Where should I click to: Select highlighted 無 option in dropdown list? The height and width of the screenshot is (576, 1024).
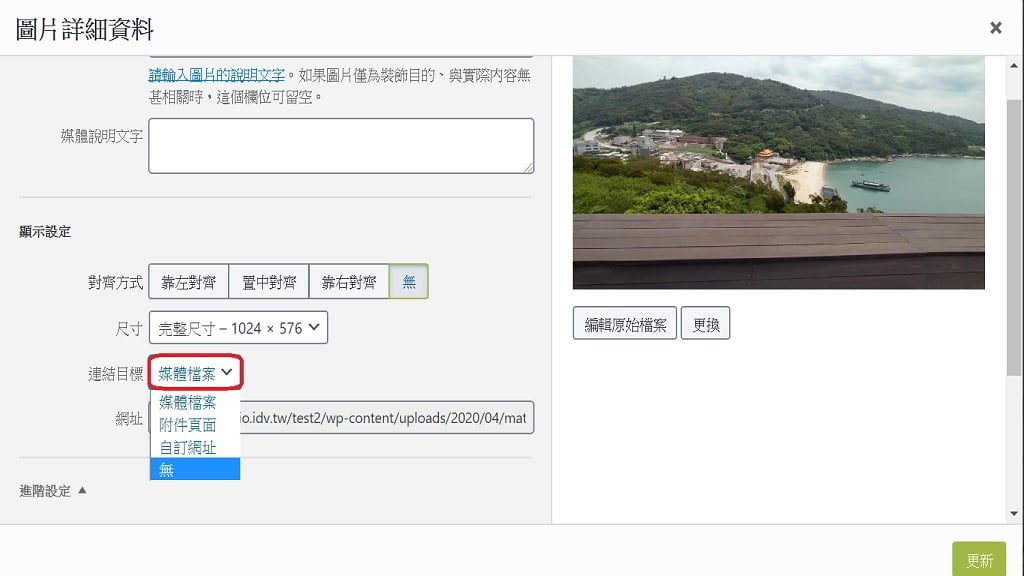tap(194, 469)
